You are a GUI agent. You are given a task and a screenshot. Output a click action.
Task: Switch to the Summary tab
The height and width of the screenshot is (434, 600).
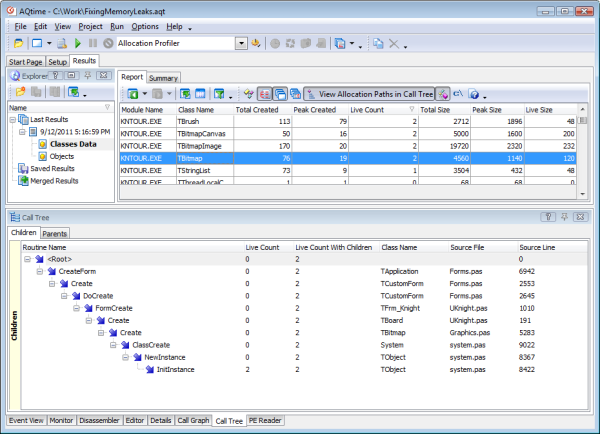[x=163, y=78]
